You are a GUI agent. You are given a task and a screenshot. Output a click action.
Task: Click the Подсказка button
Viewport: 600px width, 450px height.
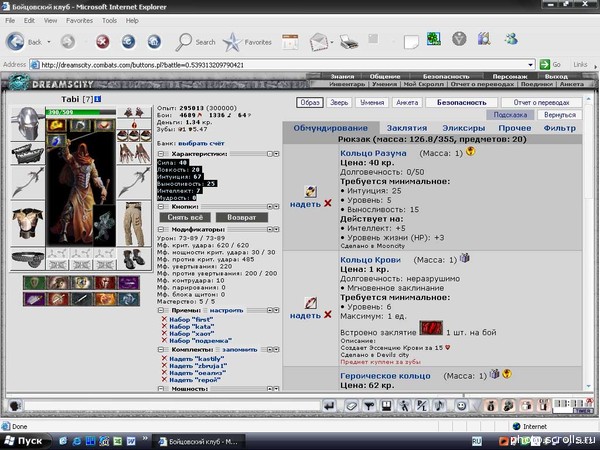[510, 115]
